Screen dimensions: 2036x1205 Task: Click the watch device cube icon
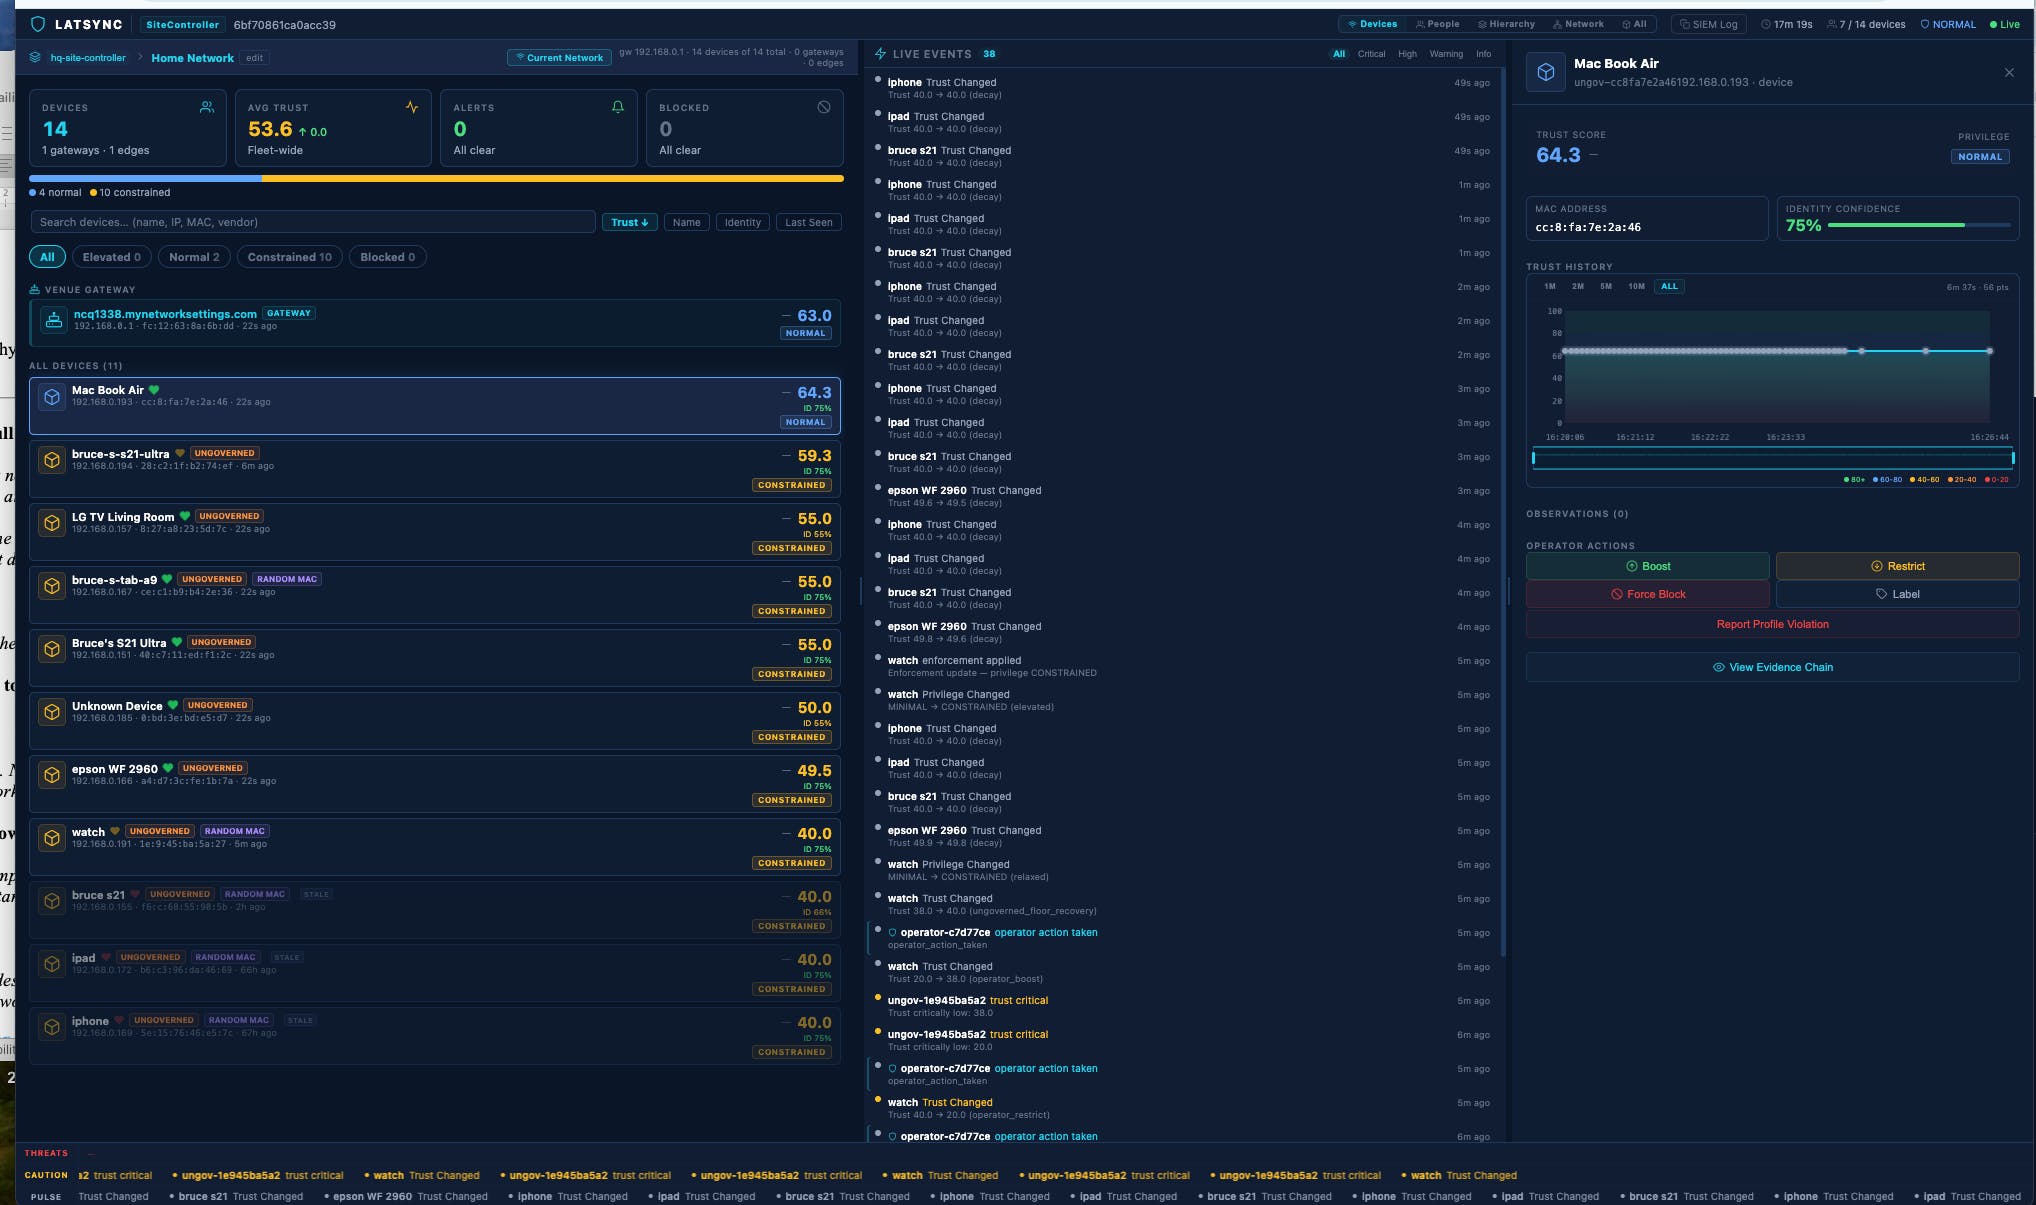point(52,838)
